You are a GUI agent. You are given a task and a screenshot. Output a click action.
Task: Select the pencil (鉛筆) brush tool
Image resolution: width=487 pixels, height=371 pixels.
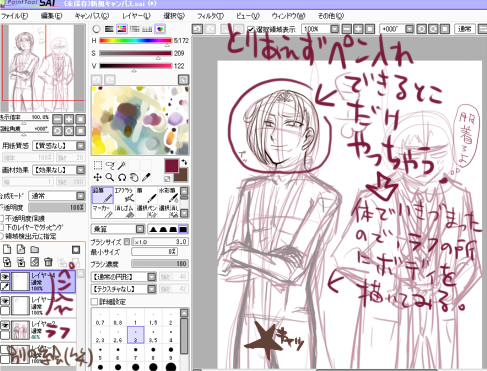[102, 195]
